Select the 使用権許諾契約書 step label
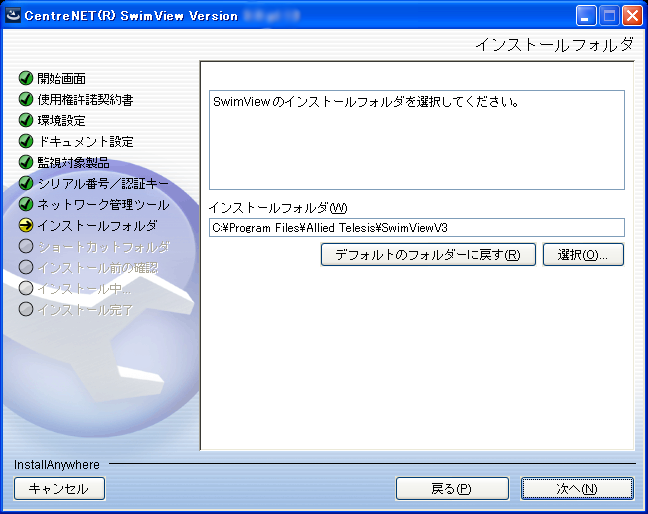 point(86,100)
